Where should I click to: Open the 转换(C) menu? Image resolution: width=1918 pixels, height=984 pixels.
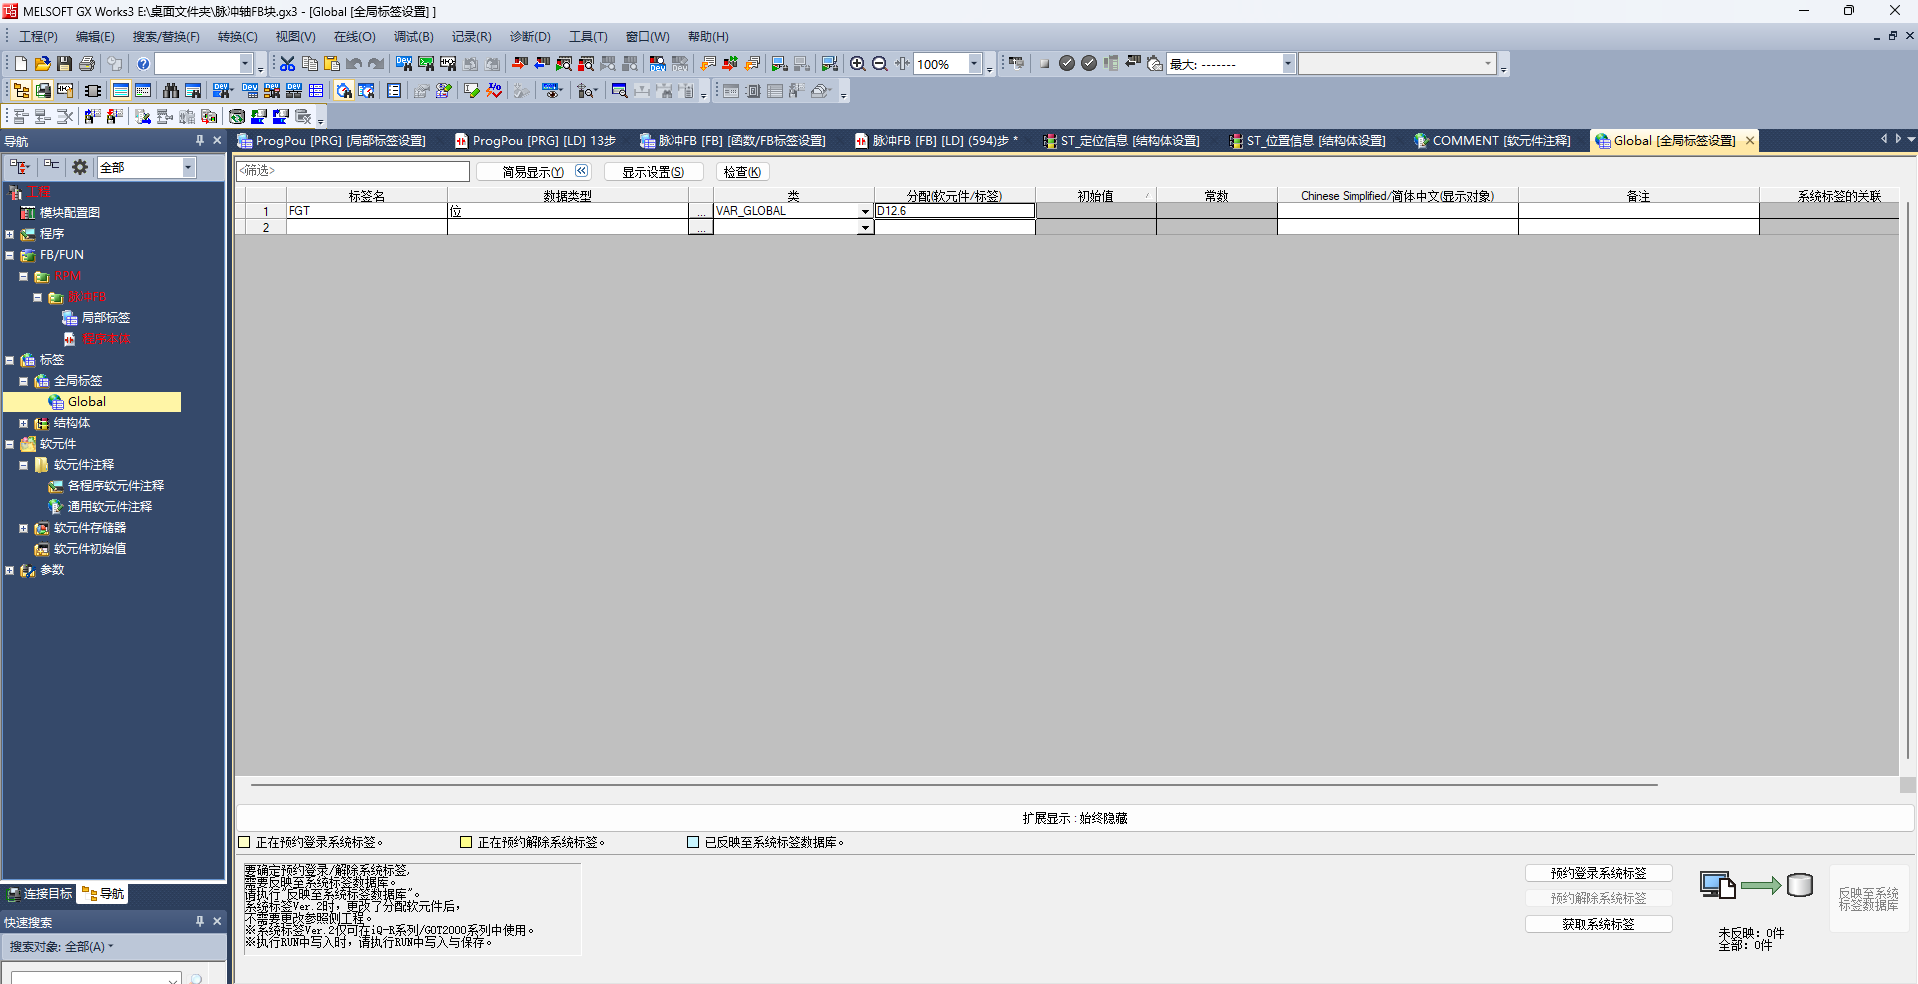237,37
